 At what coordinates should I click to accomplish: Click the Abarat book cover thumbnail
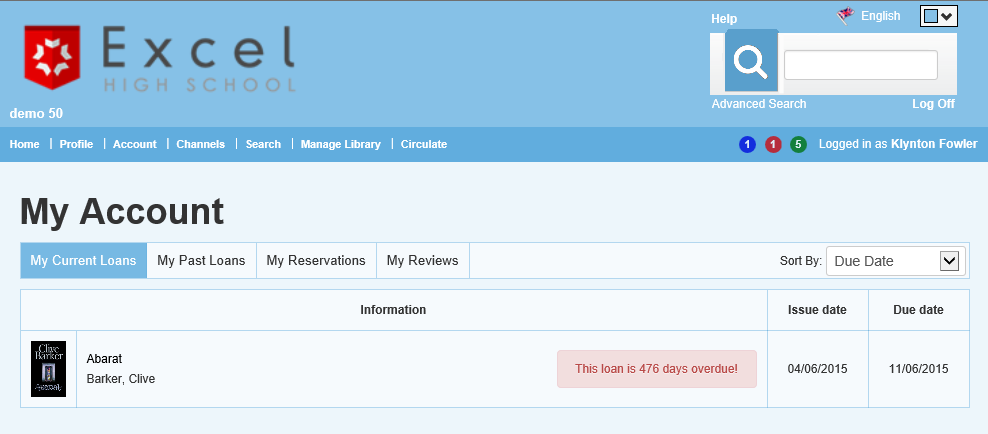tap(48, 369)
